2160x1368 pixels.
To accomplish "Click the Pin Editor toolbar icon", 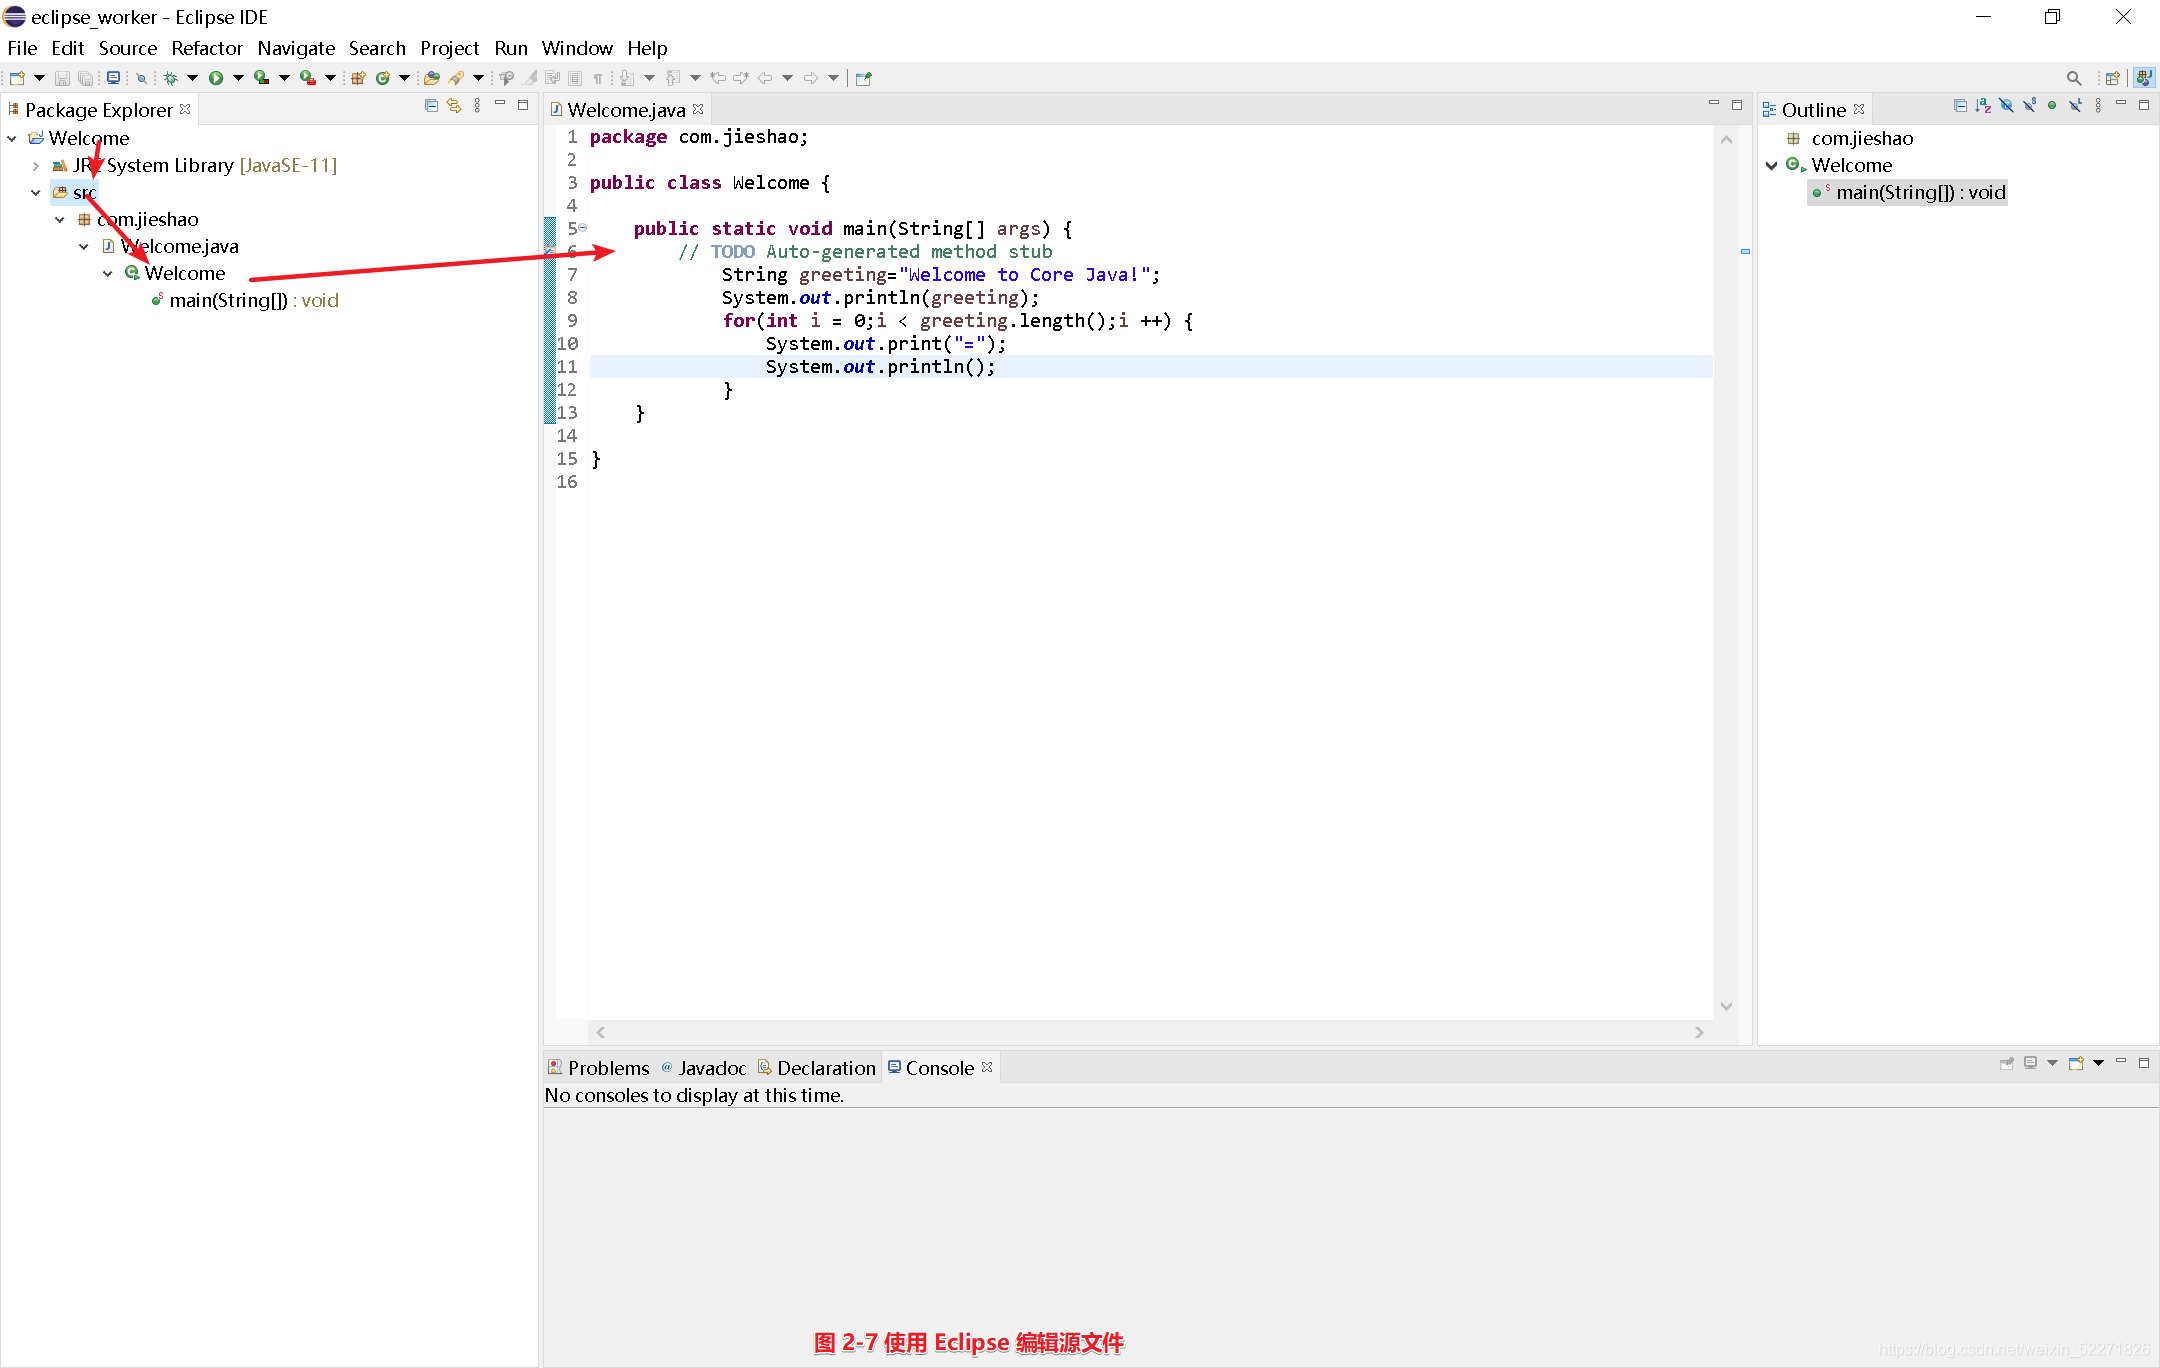I will coord(864,78).
